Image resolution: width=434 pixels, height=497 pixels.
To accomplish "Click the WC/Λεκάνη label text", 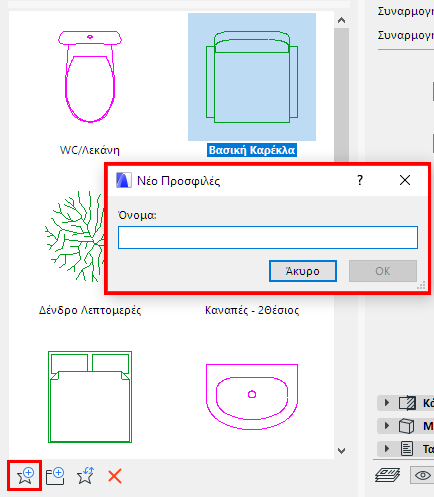I will tap(90, 150).
